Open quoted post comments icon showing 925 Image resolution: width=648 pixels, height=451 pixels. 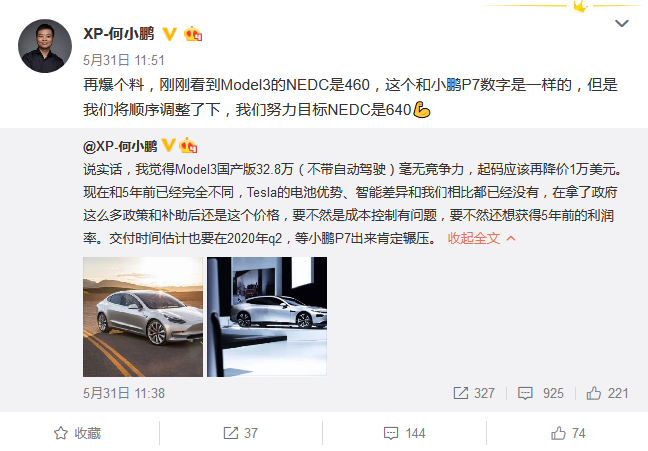point(541,393)
